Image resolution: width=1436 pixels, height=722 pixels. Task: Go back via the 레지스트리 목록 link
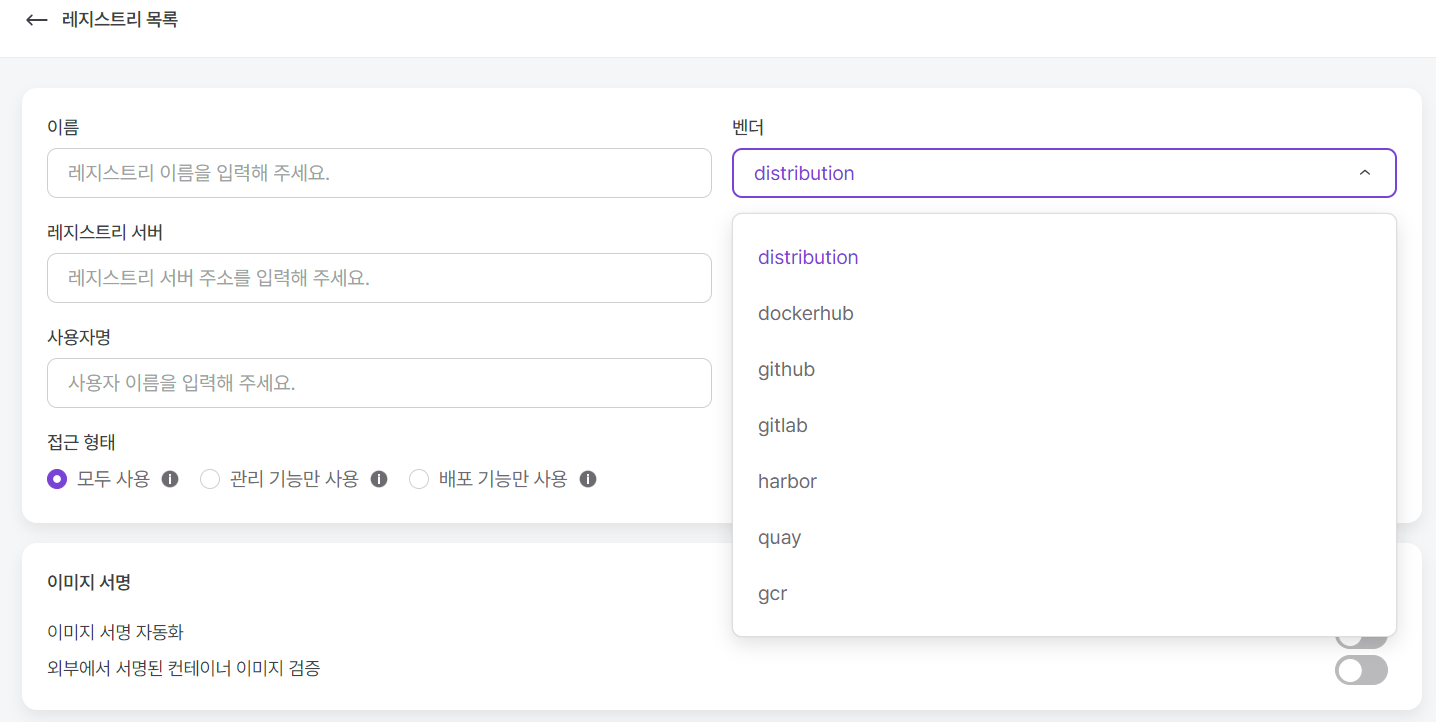pos(120,19)
